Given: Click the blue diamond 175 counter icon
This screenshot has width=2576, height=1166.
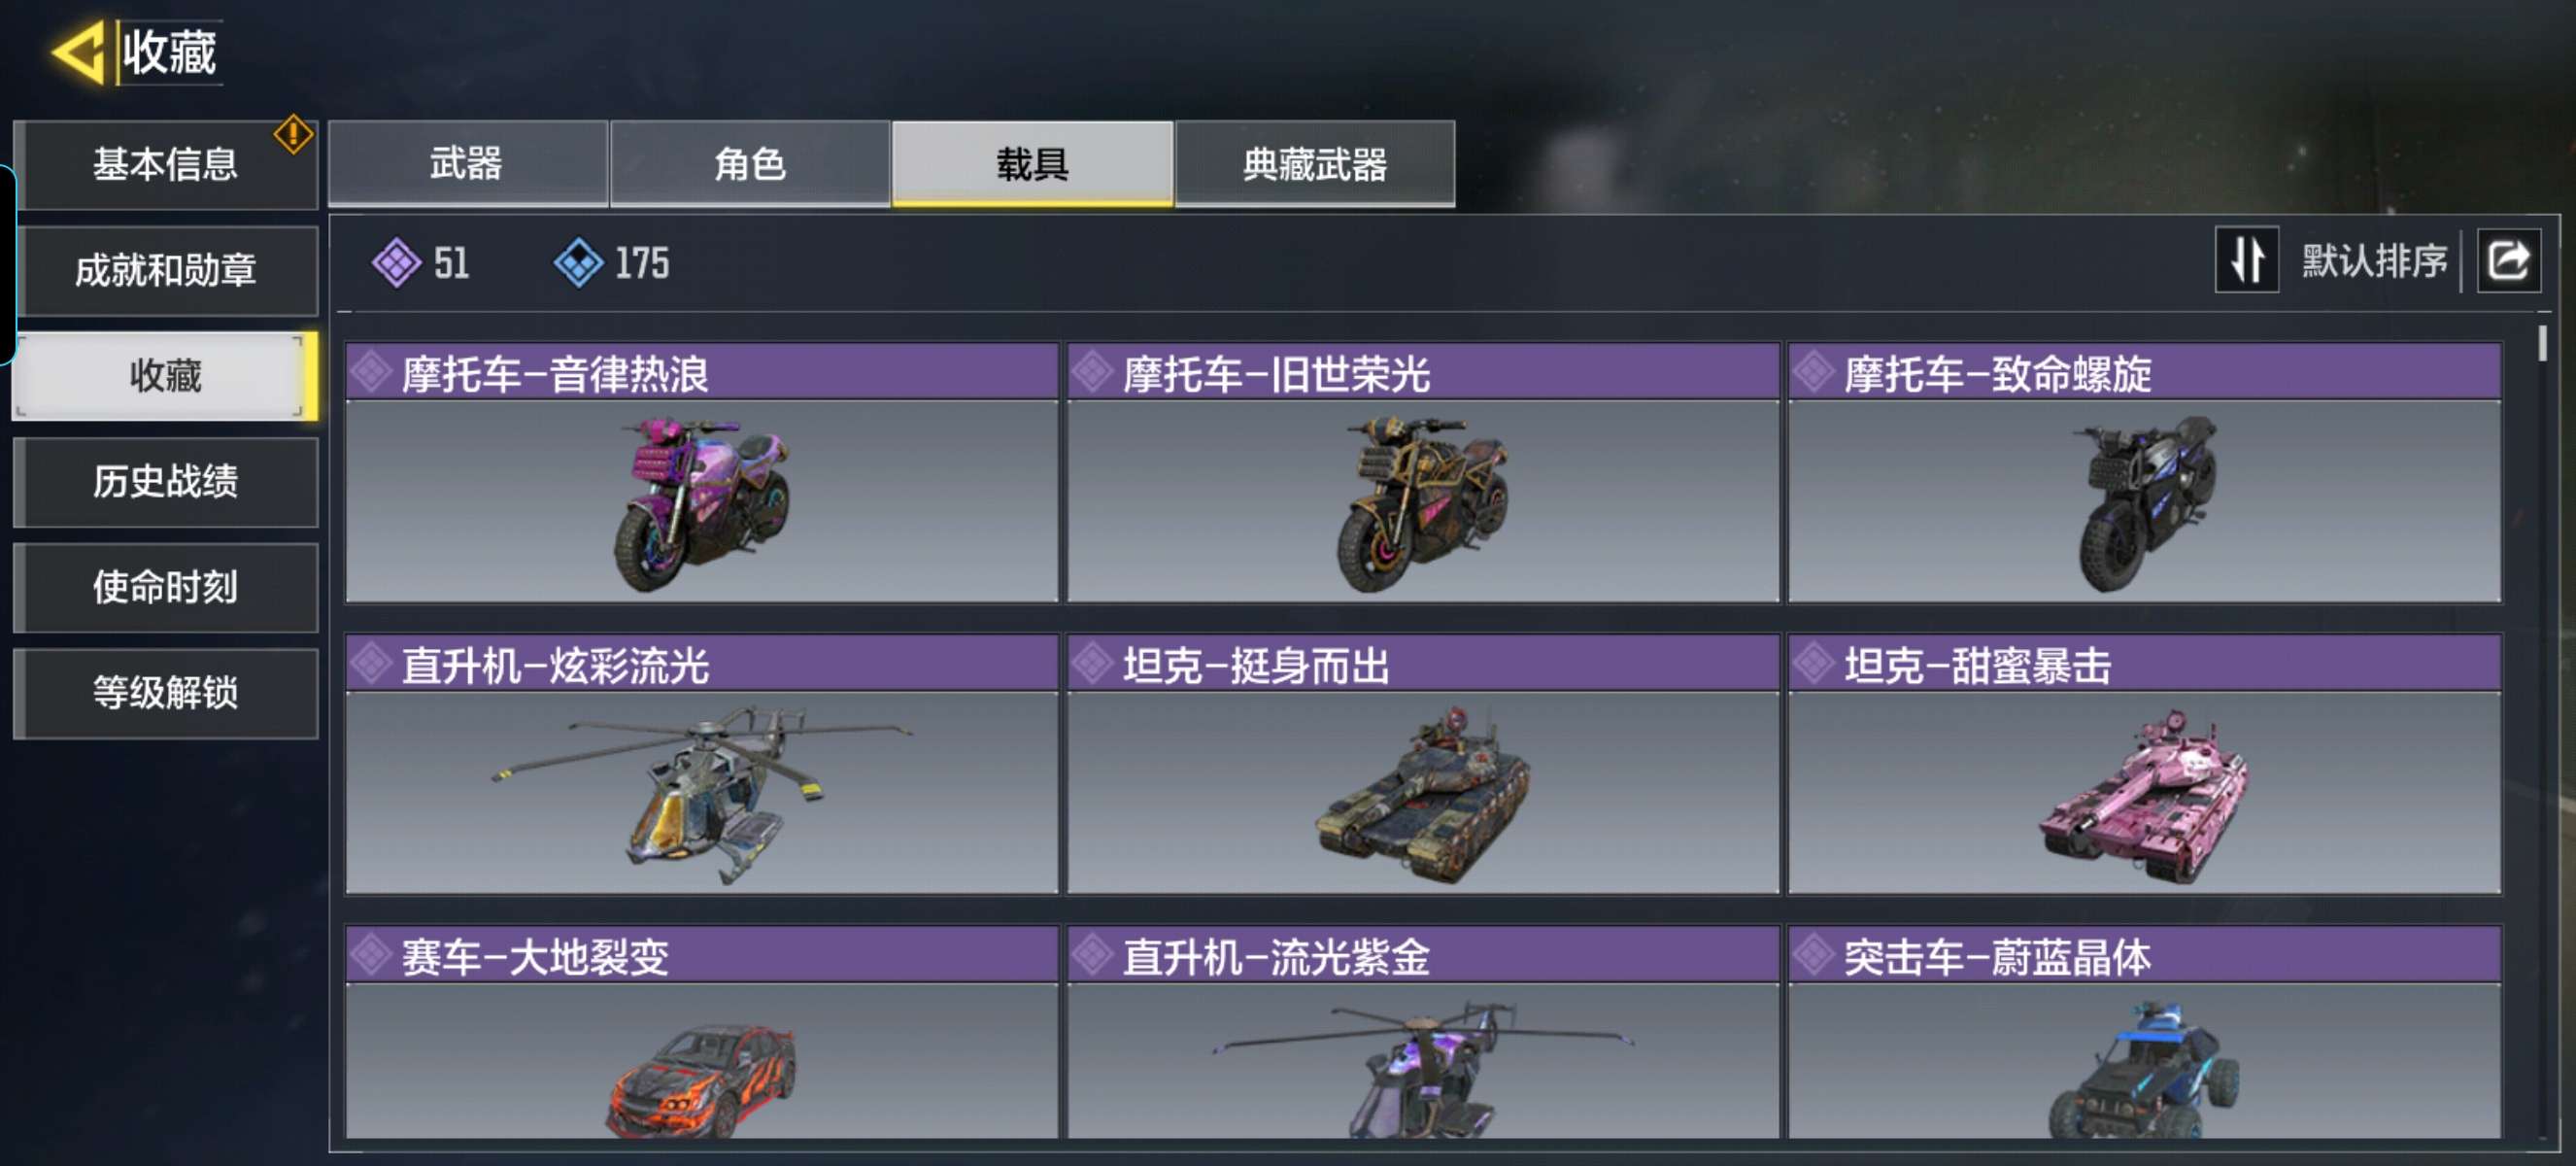Looking at the screenshot, I should click(578, 263).
